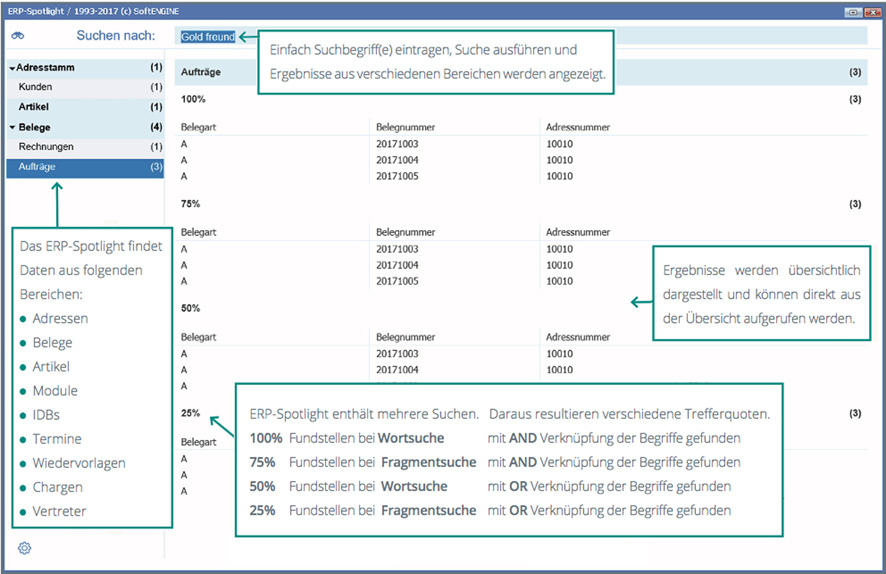The height and width of the screenshot is (574, 886).
Task: Click the Belegnummer header in 50% group
Action: point(406,337)
